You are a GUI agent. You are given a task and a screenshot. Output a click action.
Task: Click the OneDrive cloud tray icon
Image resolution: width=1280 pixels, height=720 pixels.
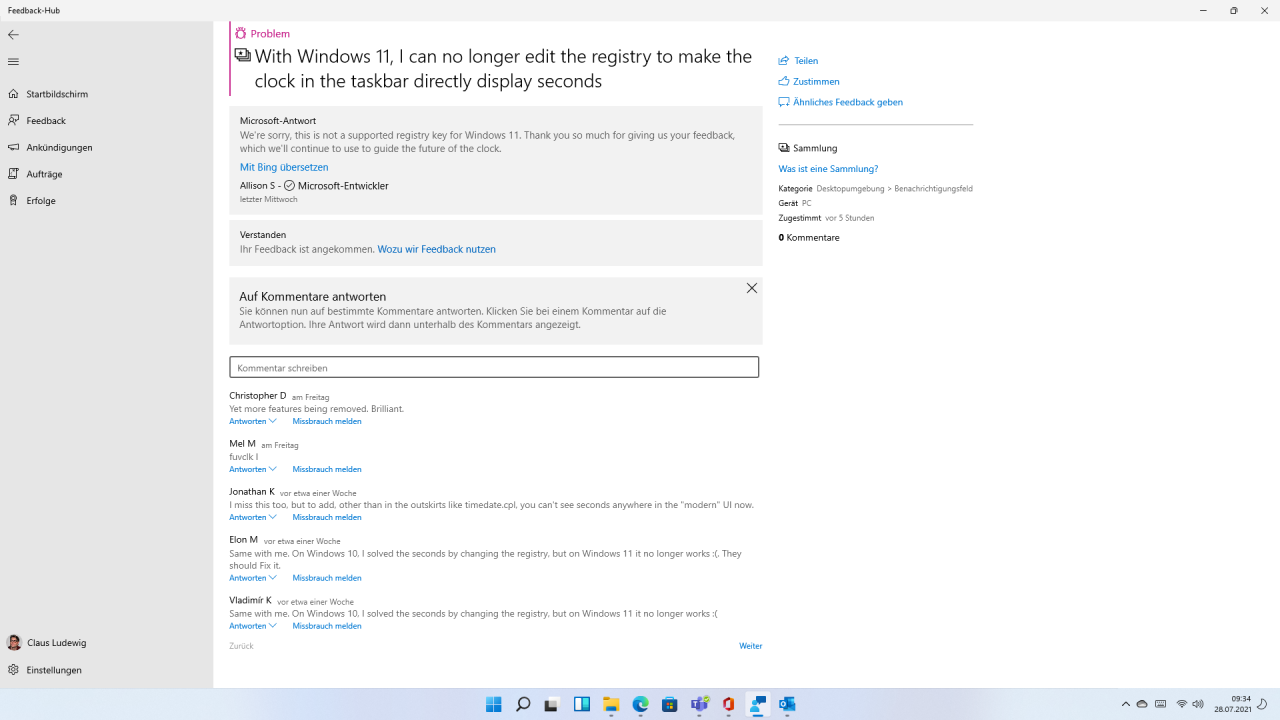1142,704
